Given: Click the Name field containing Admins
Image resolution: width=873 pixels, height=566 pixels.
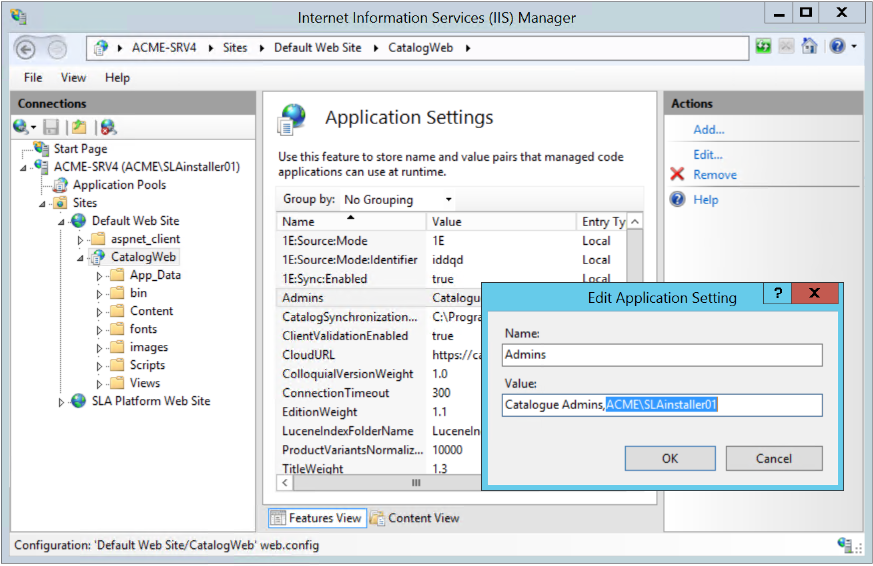Looking at the screenshot, I should (x=662, y=355).
